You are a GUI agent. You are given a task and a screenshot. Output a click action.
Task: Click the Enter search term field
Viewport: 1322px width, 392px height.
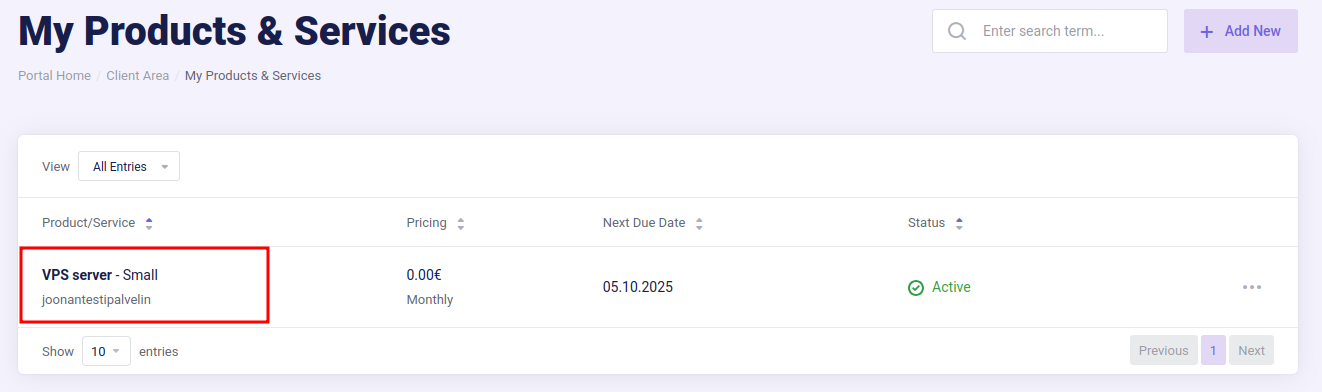point(1050,31)
